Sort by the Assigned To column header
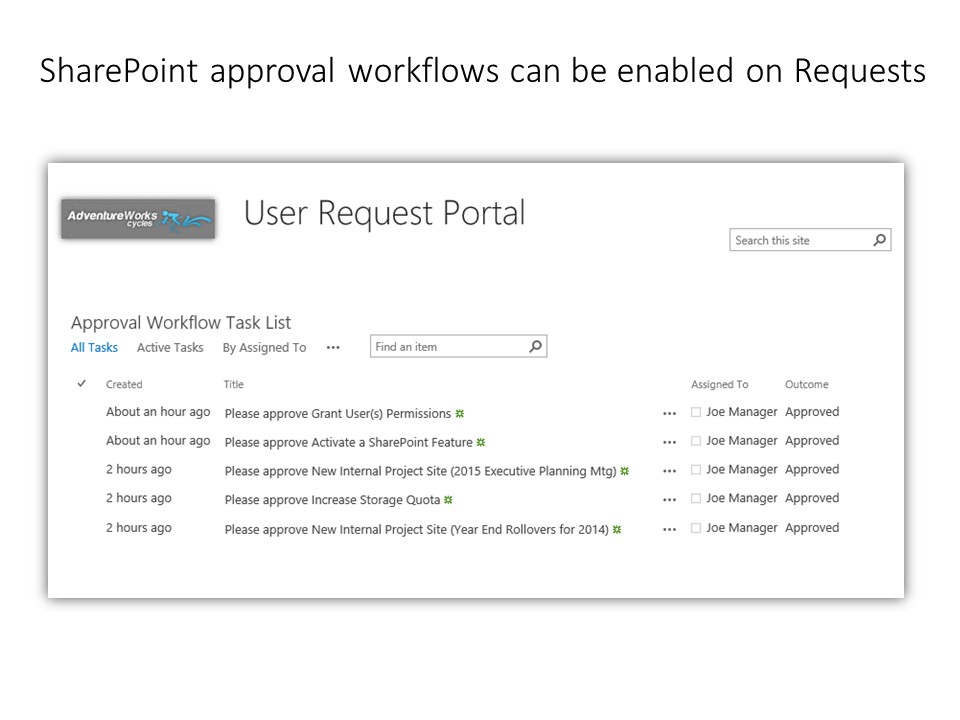The image size is (960, 720). pyautogui.click(x=720, y=384)
